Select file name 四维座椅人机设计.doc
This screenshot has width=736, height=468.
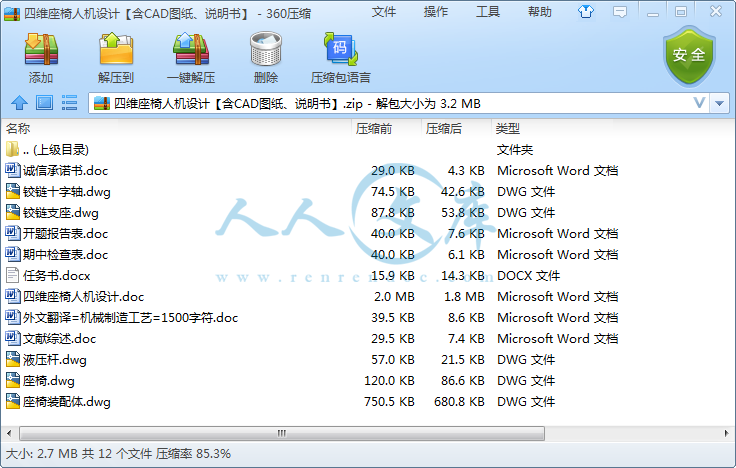(83, 297)
